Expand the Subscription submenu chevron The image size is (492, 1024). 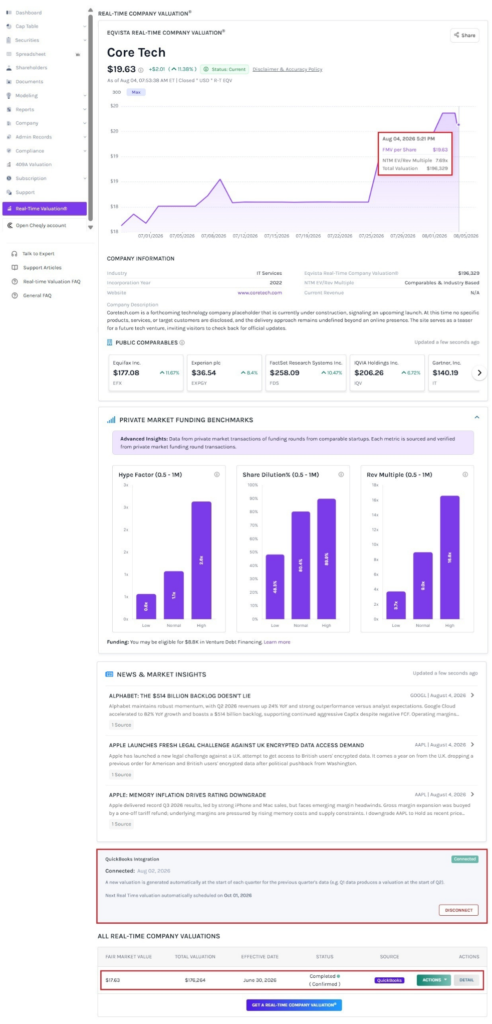[x=84, y=178]
